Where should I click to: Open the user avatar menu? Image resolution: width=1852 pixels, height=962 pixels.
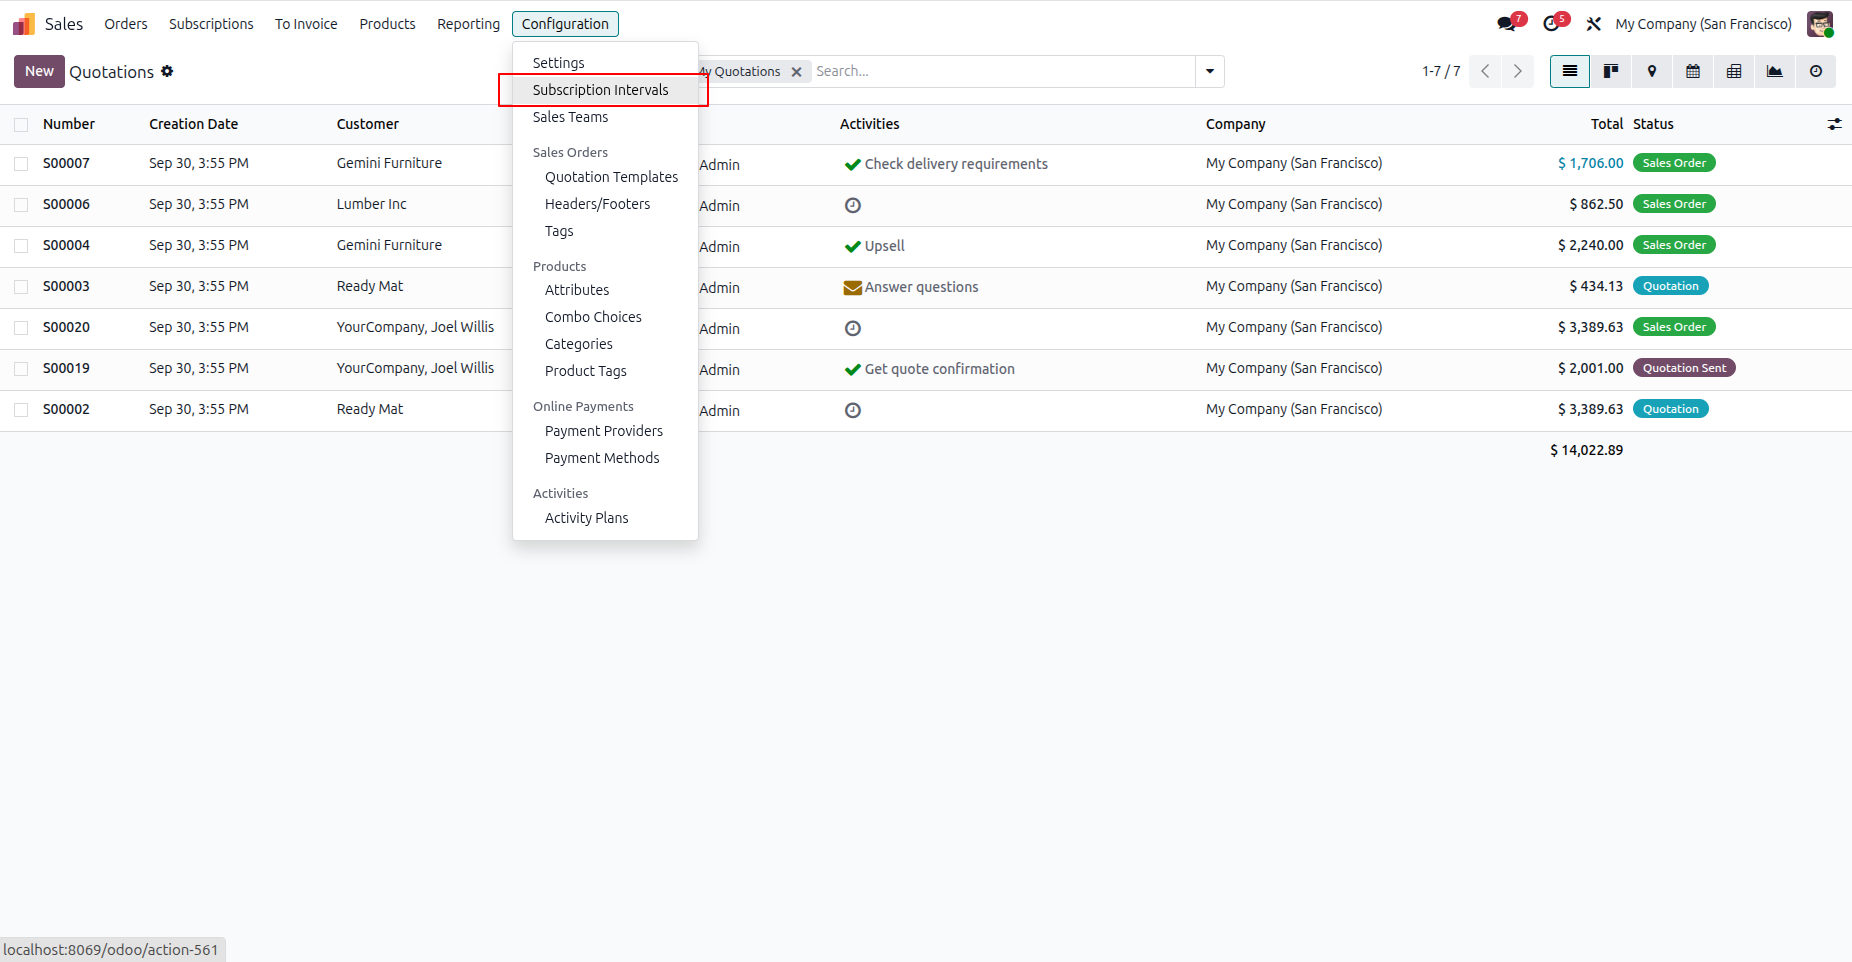[1820, 24]
